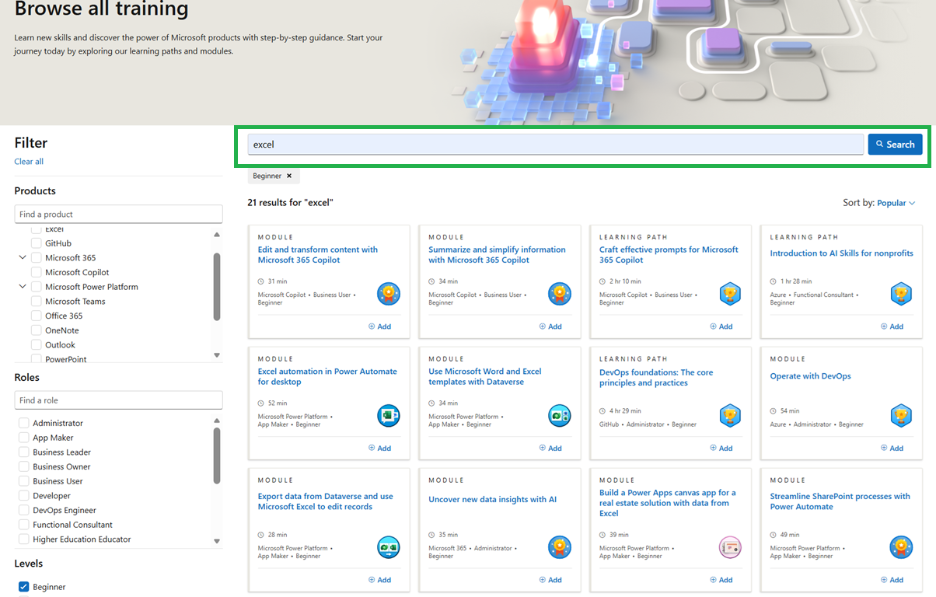Add Operate with DevOps module to collection
Screen dimensions: 936x597
892,448
